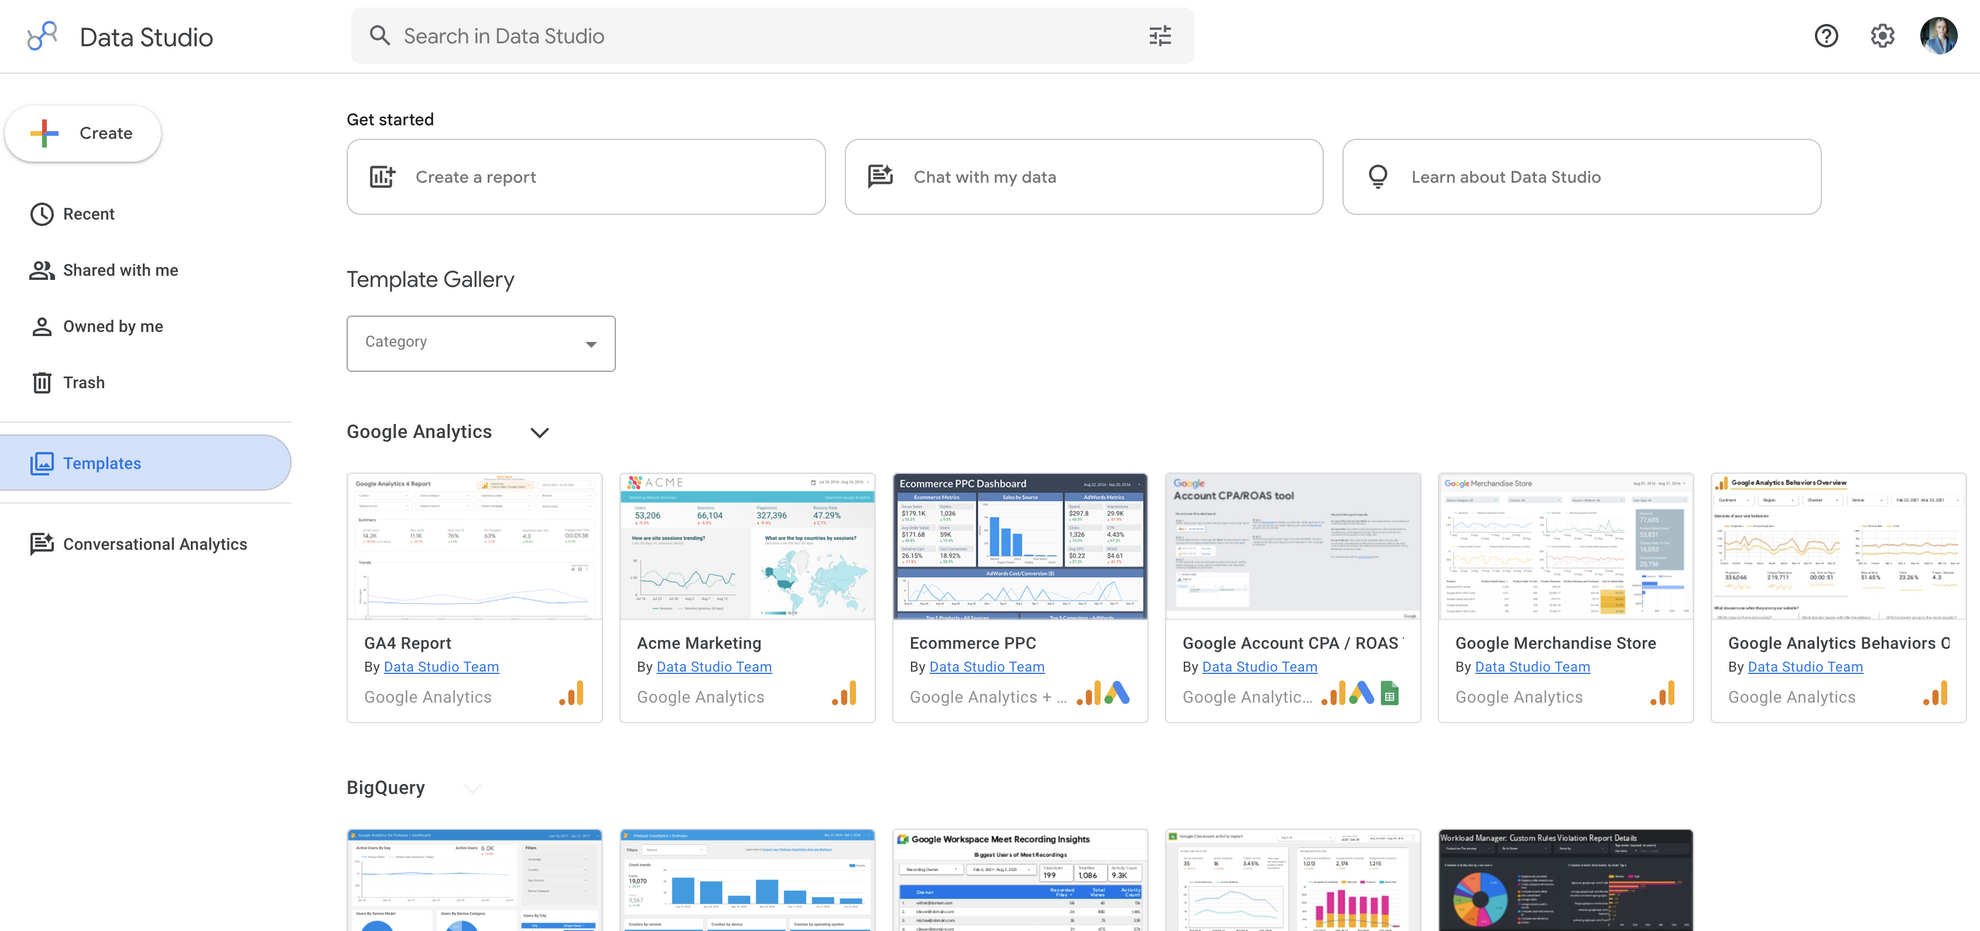The image size is (1980, 931).
Task: Click the Google Sheets icon on CPA / ROAS card
Action: tap(1390, 693)
